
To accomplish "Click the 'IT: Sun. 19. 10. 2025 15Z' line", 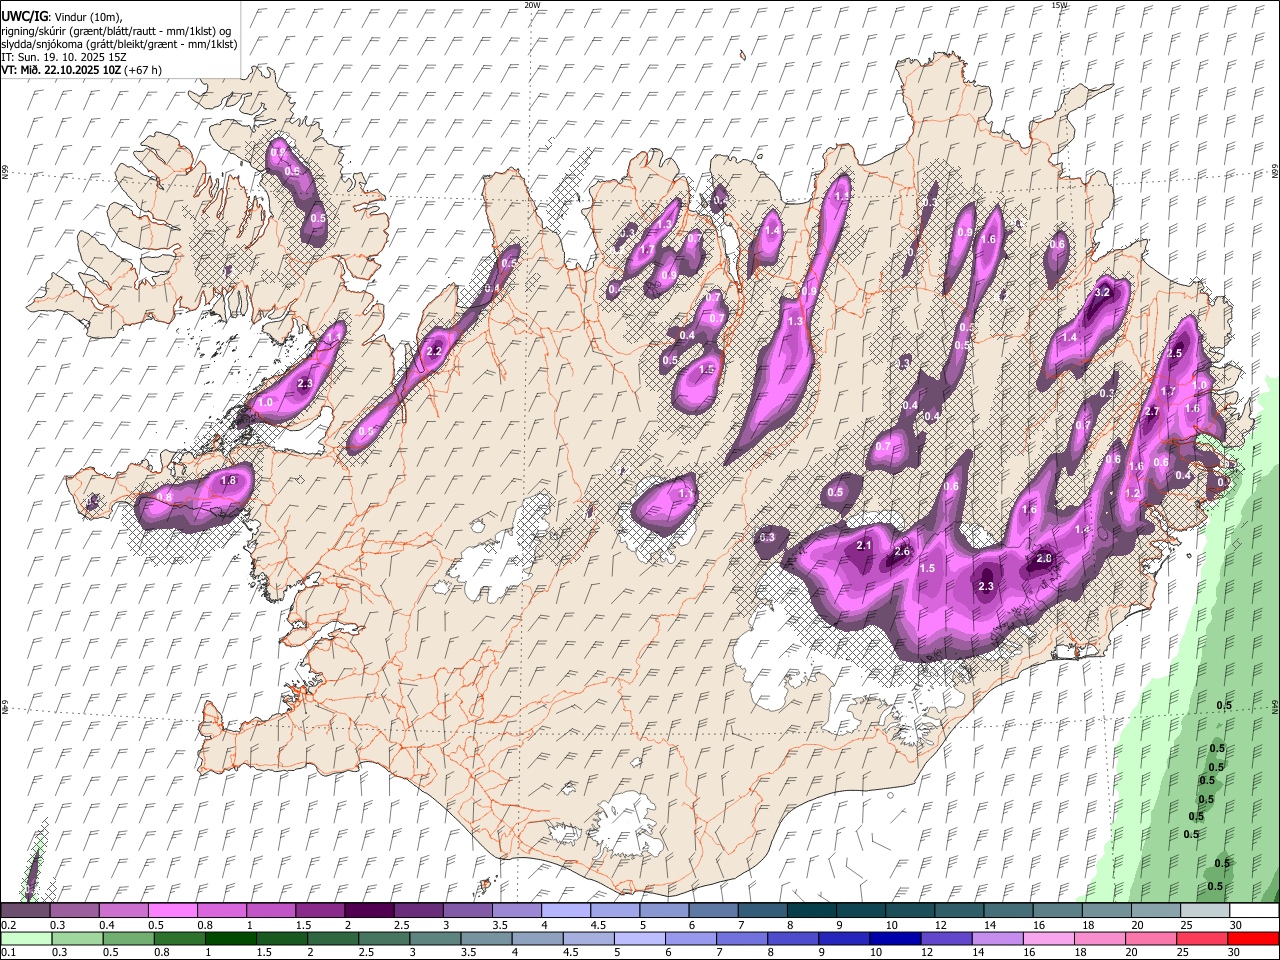I will coord(64,57).
